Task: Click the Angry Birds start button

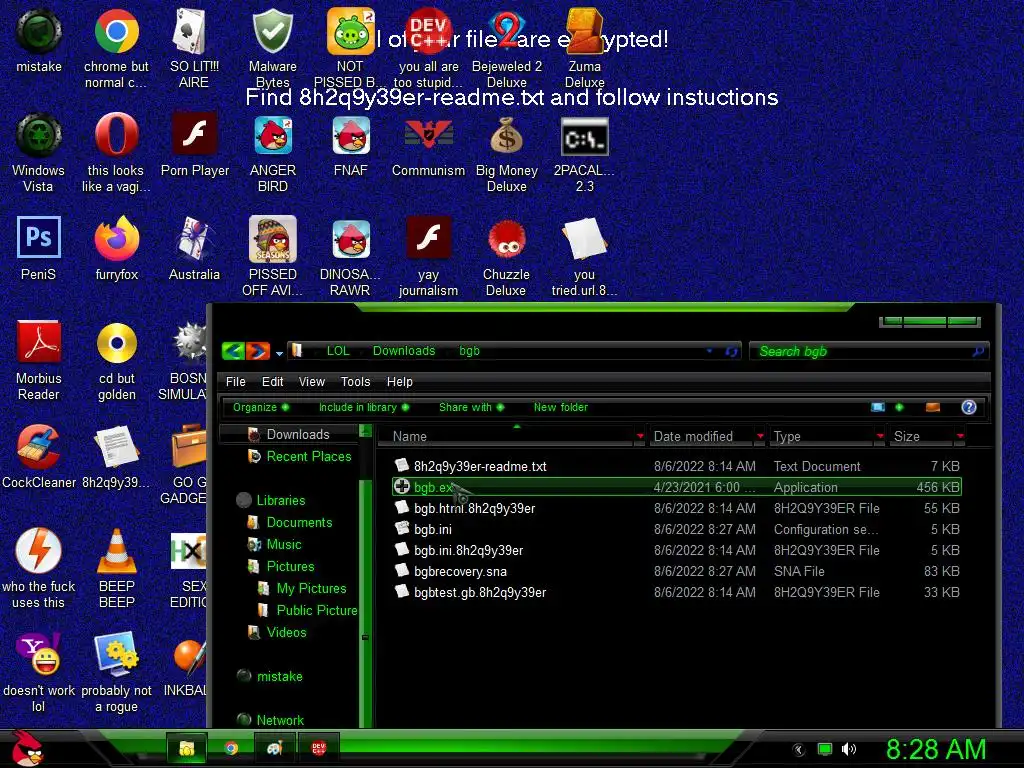Action: coord(27,747)
